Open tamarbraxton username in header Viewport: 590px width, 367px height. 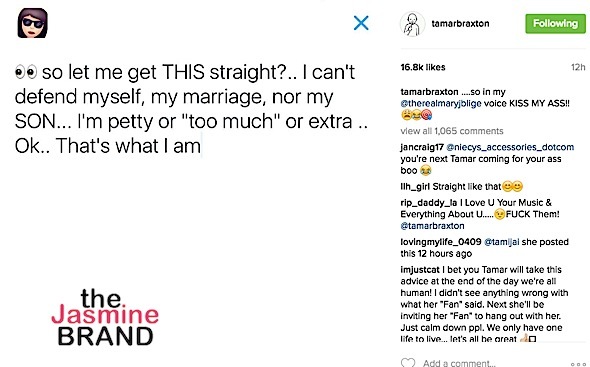(460, 24)
